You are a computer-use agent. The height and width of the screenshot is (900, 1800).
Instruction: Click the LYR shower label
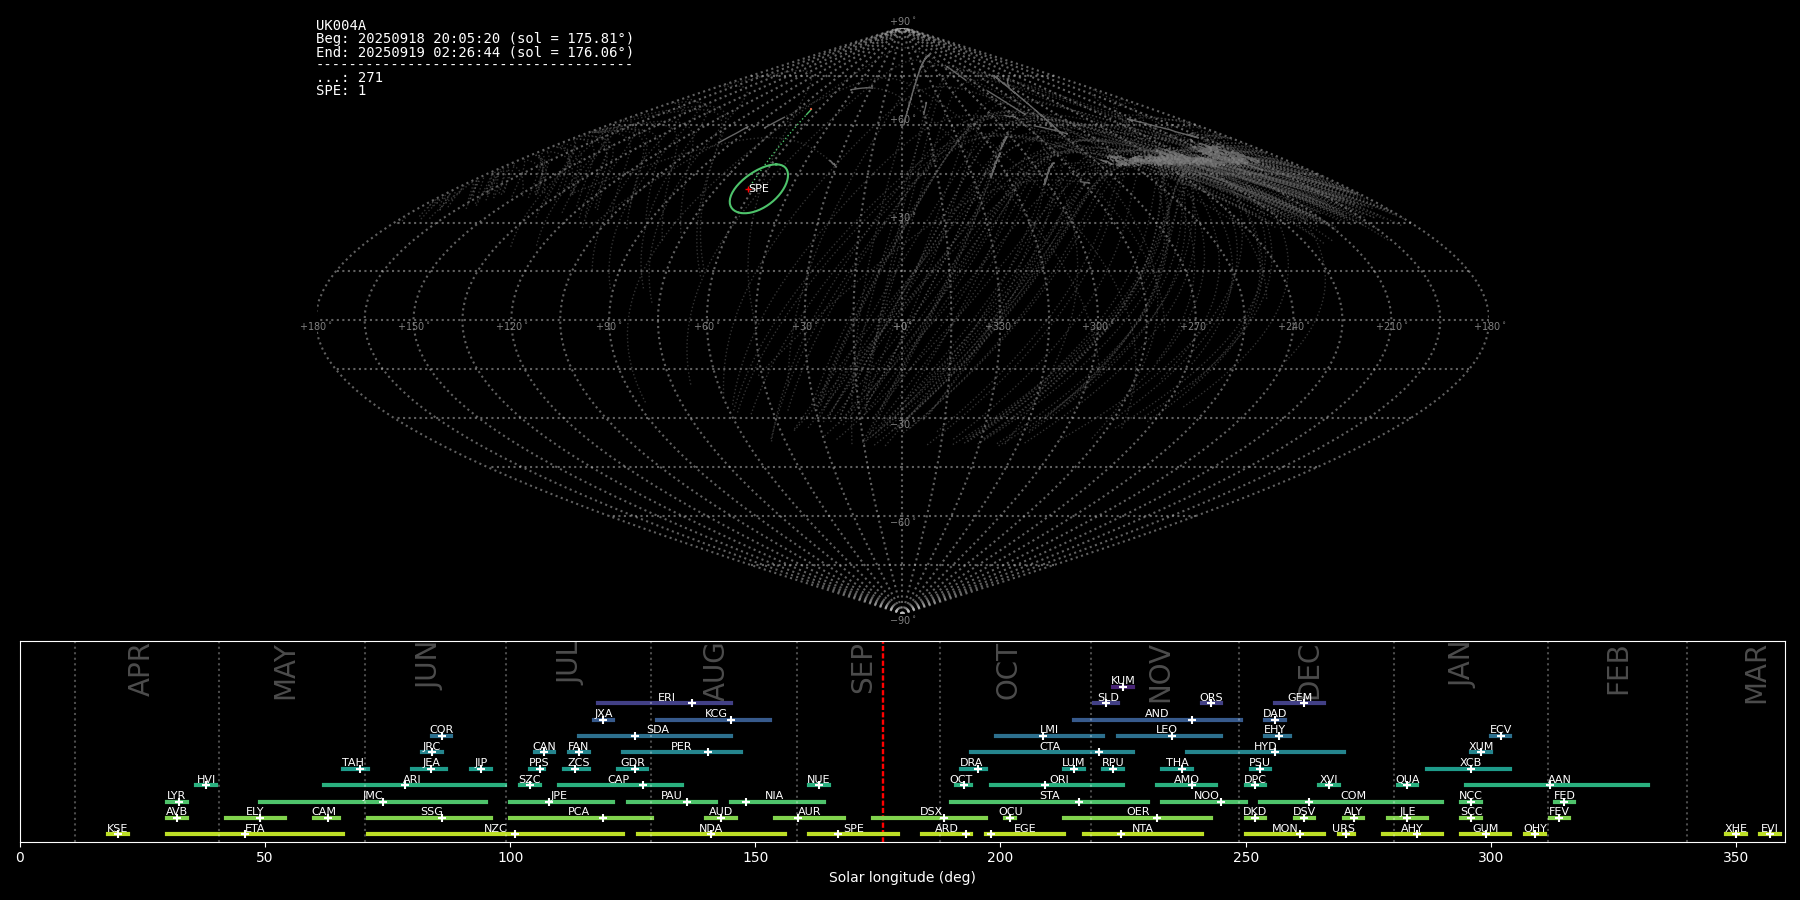(x=176, y=796)
